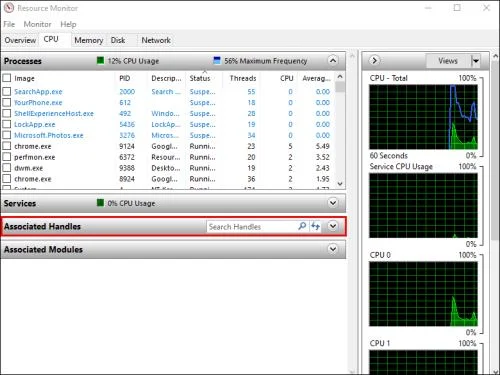Click the 56% Maximum Frequency label
500x375 pixels.
pos(266,61)
